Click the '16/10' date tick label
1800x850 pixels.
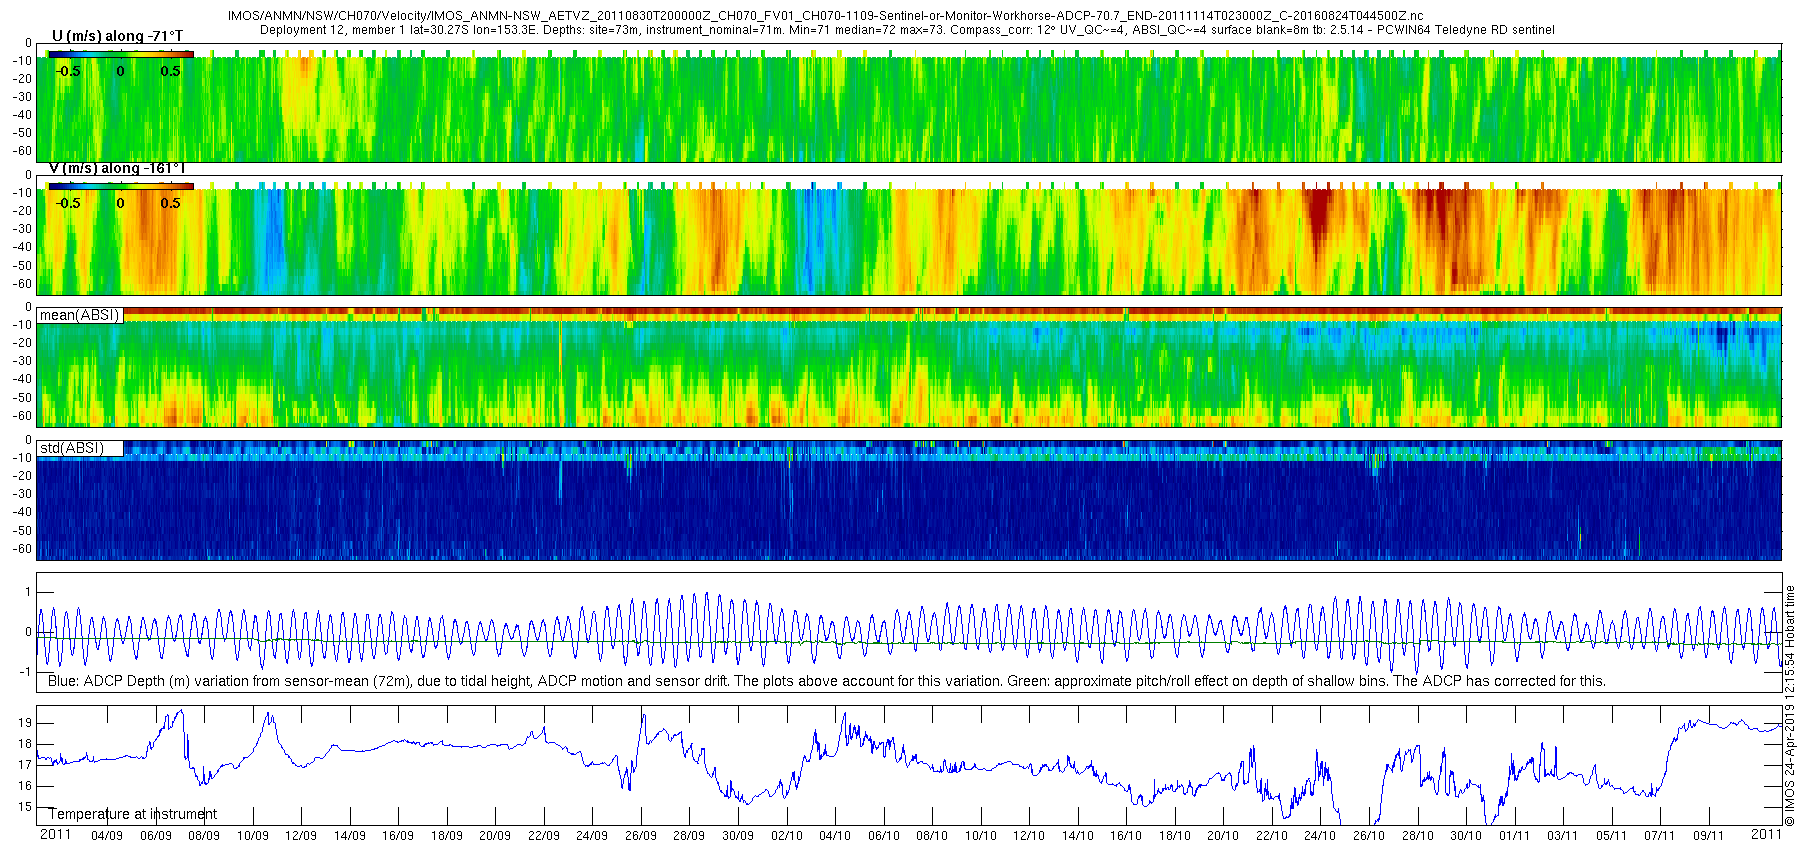pos(1126,835)
